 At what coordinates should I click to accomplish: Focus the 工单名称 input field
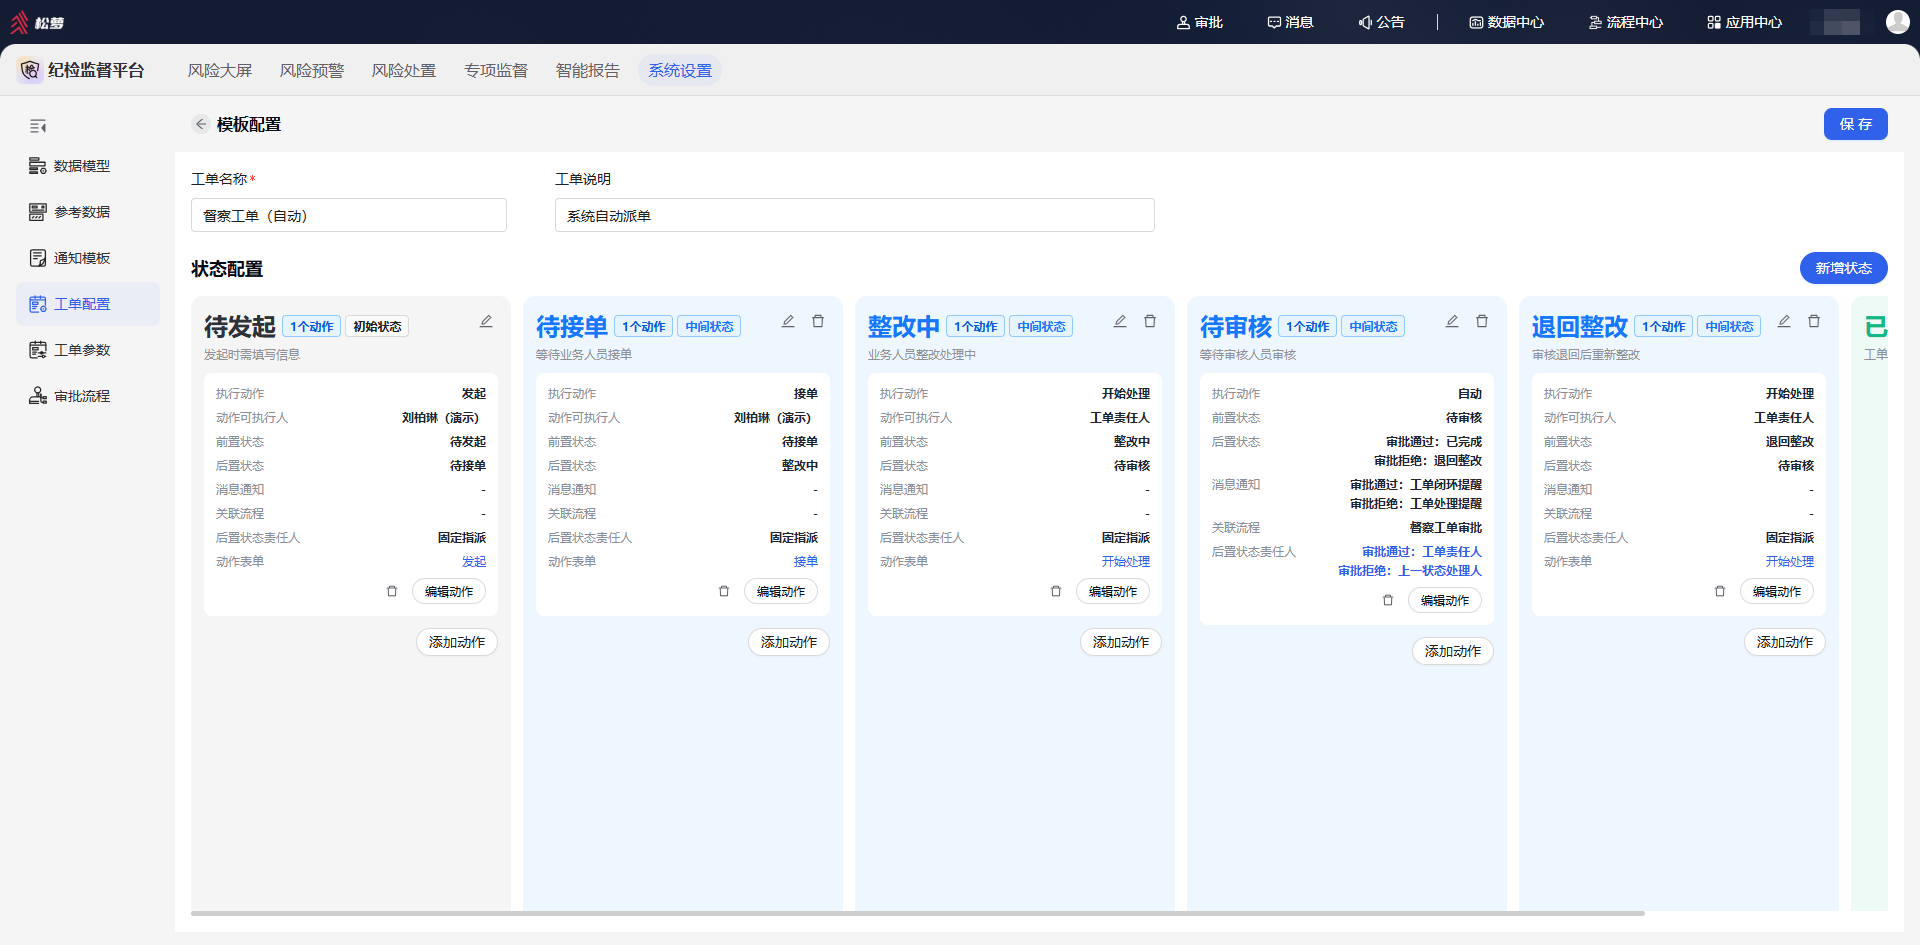coord(349,215)
